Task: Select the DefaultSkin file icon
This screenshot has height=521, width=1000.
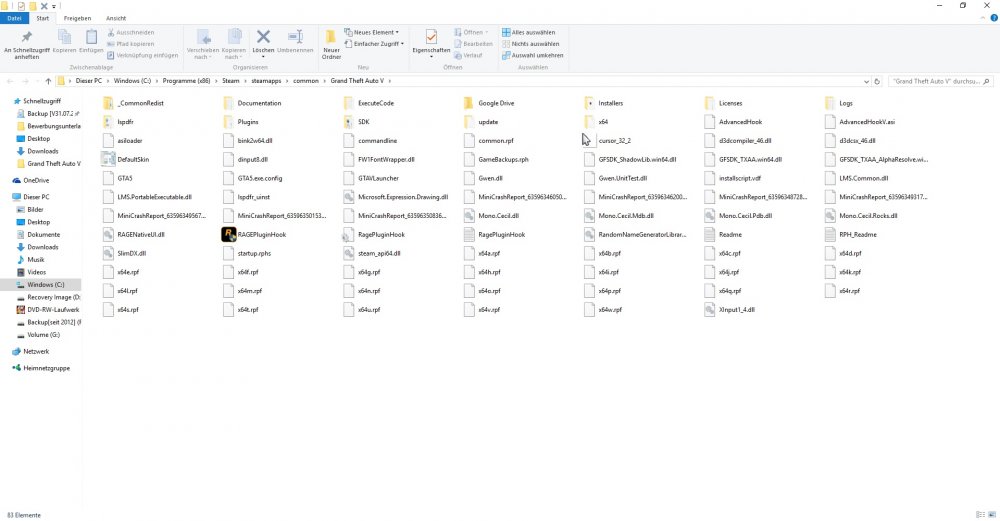Action: tap(108, 159)
